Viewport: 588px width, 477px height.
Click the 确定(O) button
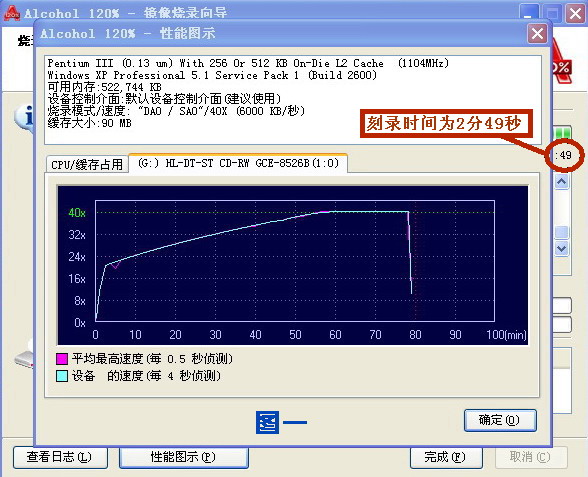coord(500,420)
